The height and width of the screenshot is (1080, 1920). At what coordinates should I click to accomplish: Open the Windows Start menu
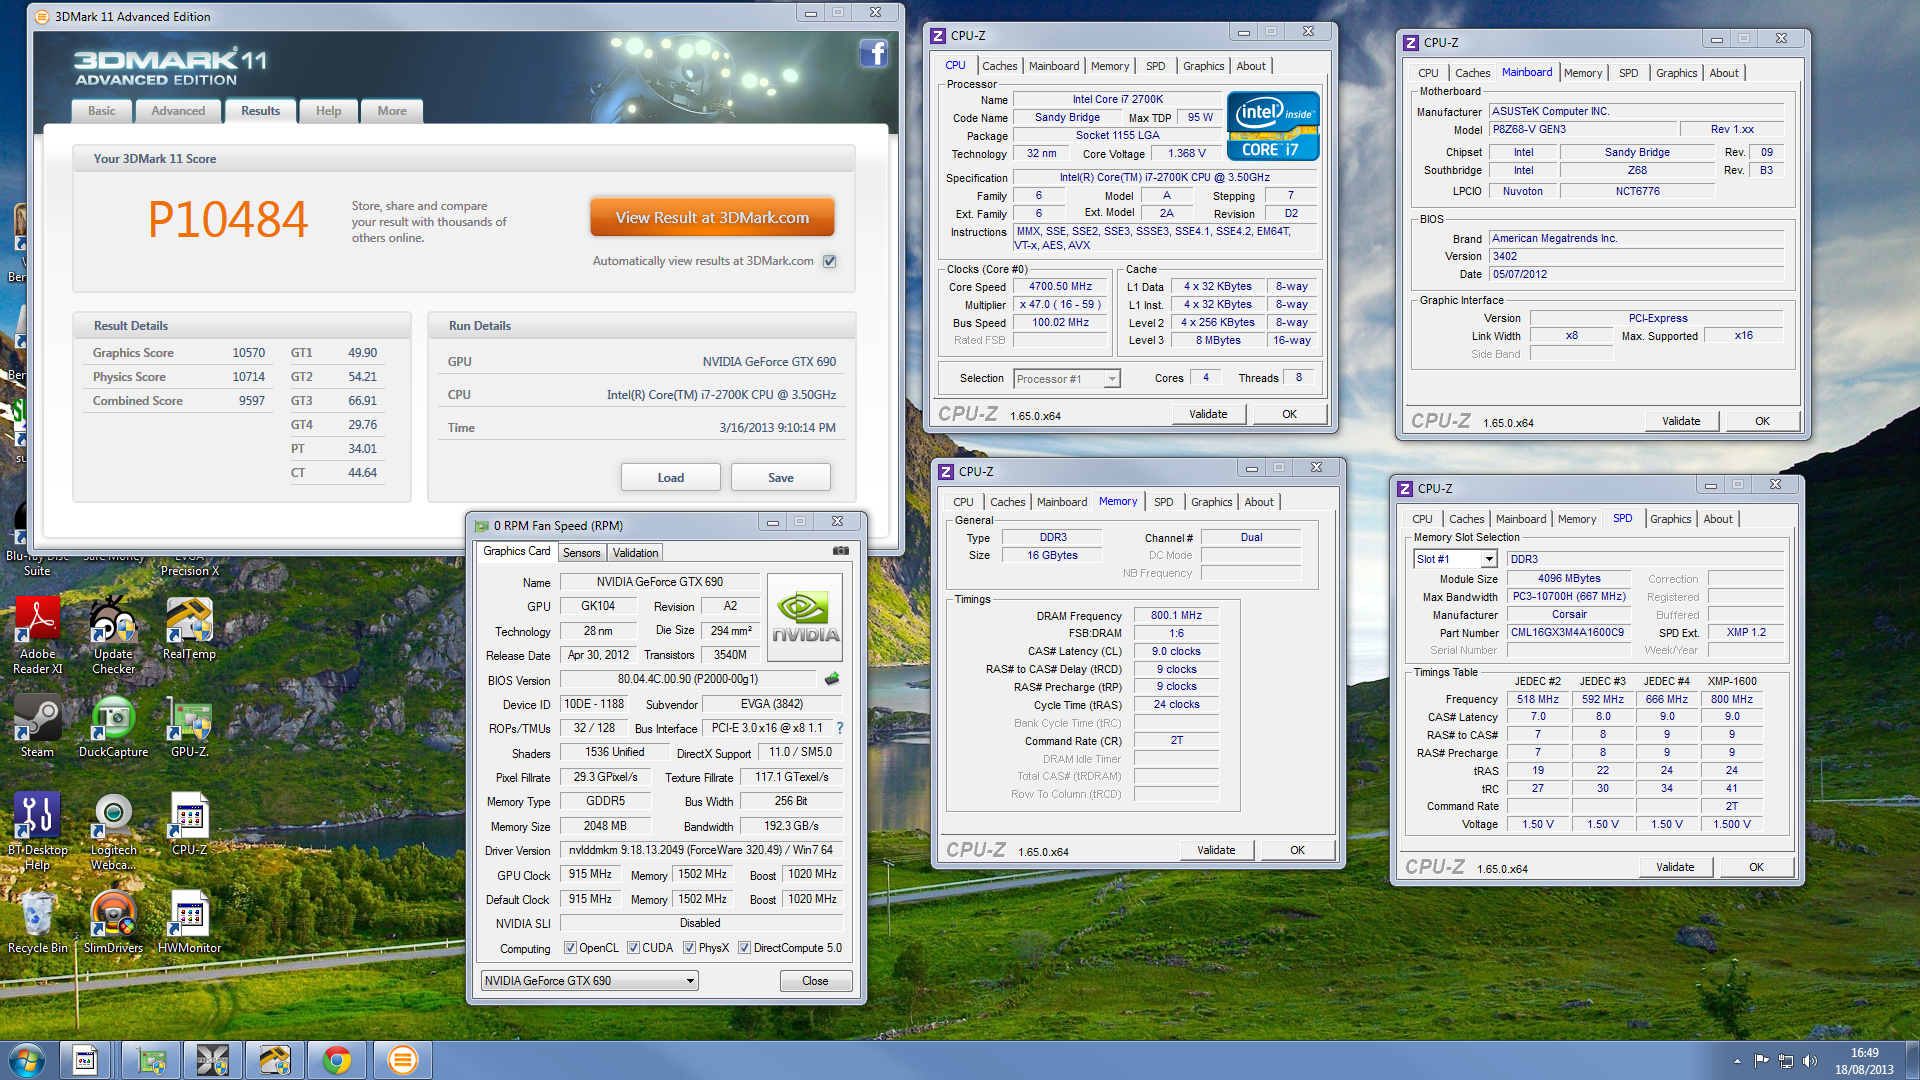26,1060
